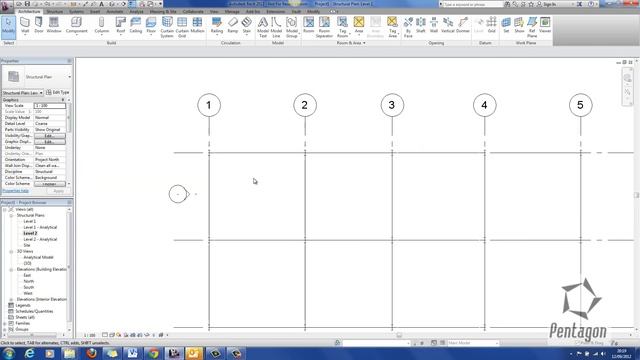Select the Door tool

[x=39, y=25]
